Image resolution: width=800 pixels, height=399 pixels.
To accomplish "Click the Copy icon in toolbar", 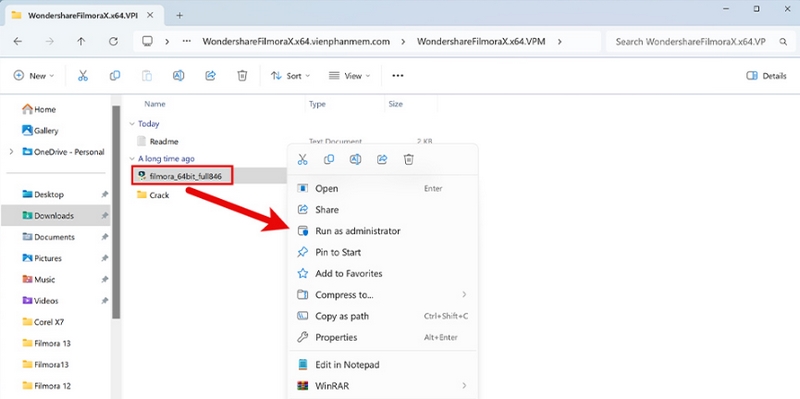I will pos(115,76).
